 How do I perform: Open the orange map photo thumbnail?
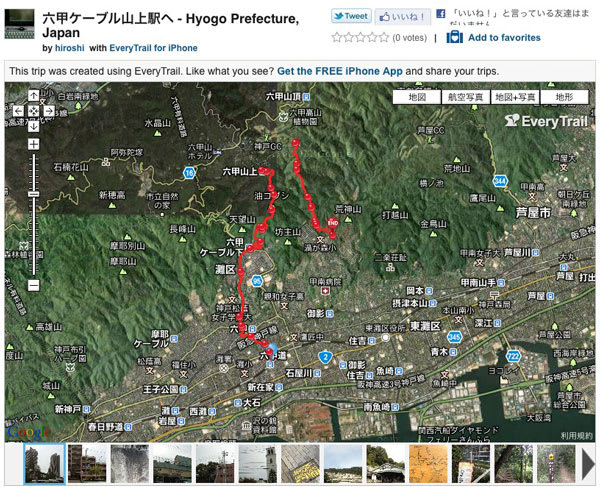(428, 464)
